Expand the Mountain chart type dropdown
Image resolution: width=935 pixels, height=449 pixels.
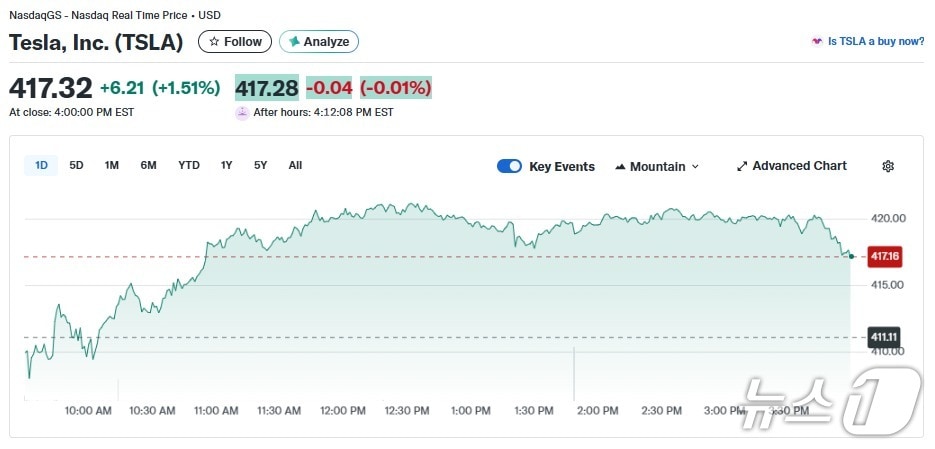[695, 167]
